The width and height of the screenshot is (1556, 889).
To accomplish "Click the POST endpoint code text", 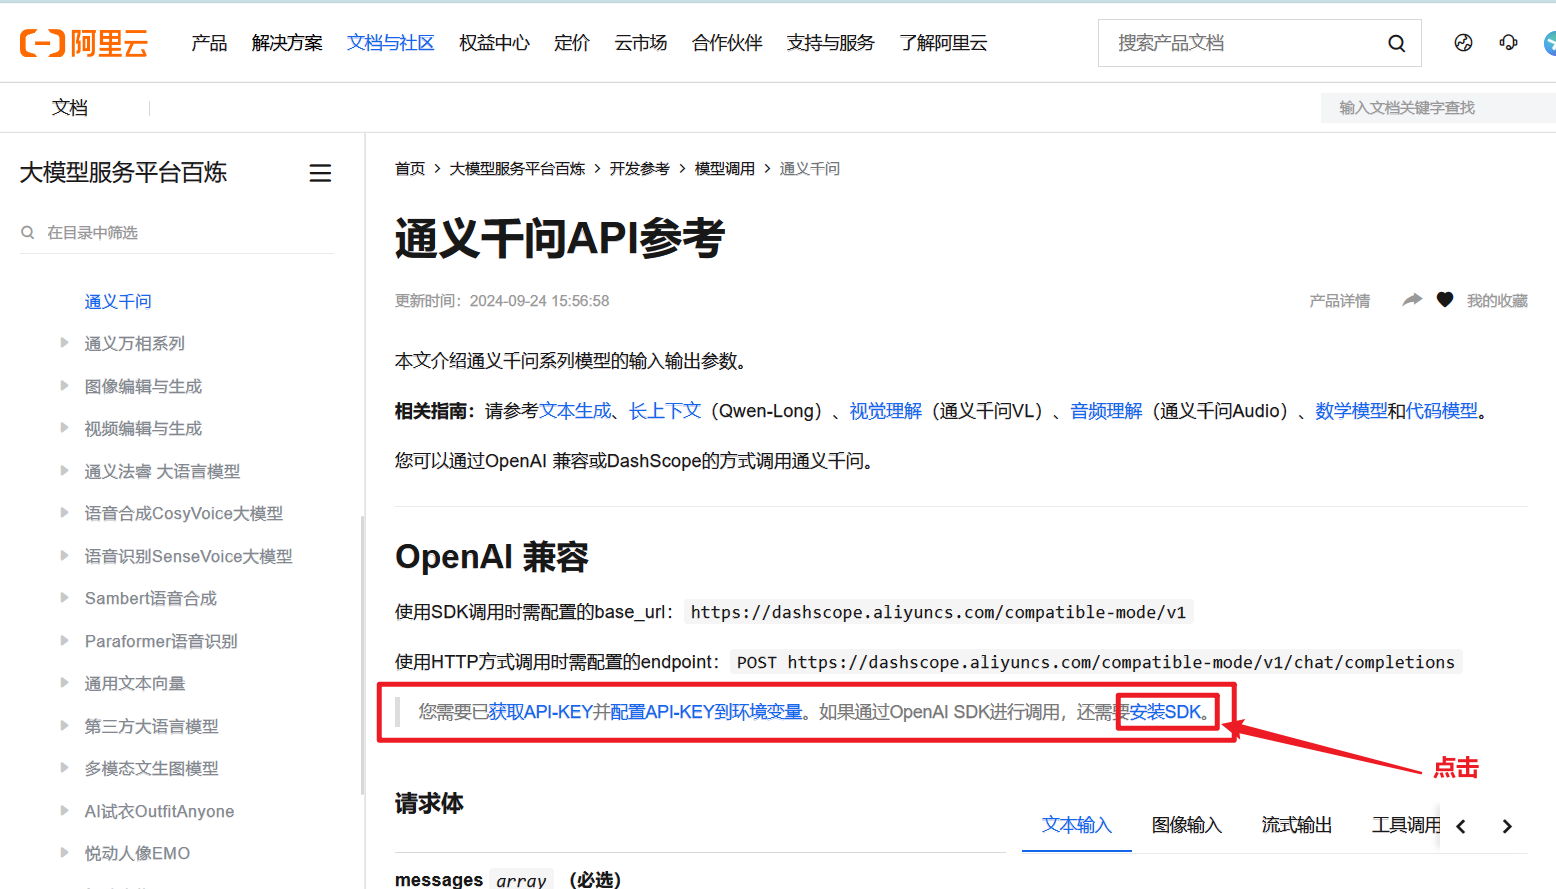I will coord(1096,662).
